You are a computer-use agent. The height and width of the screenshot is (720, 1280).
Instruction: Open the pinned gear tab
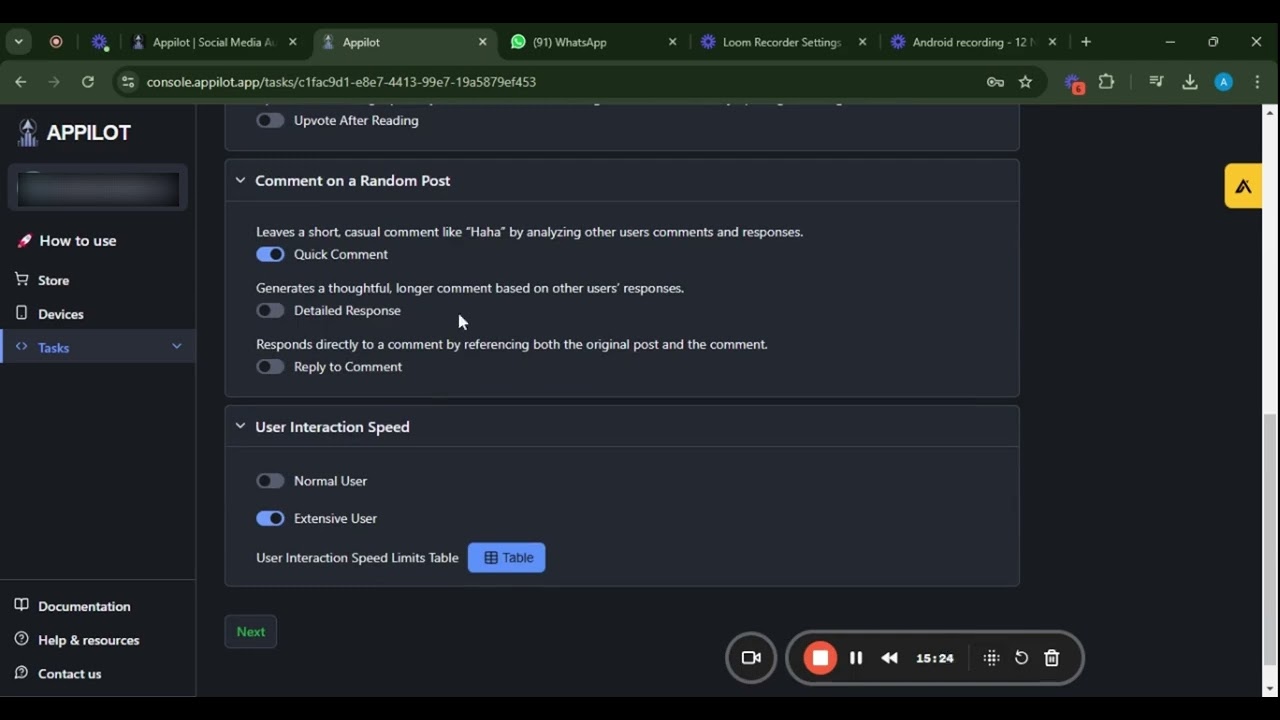point(99,42)
